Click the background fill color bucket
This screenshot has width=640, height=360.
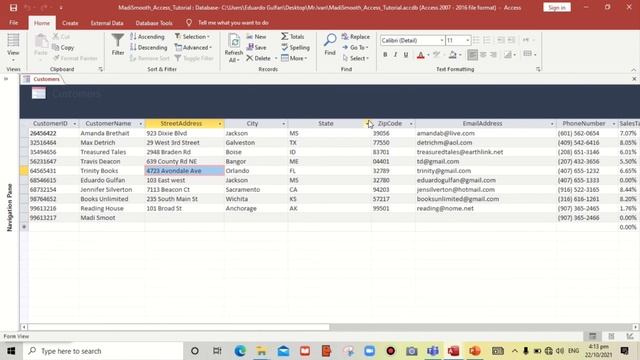click(x=452, y=55)
